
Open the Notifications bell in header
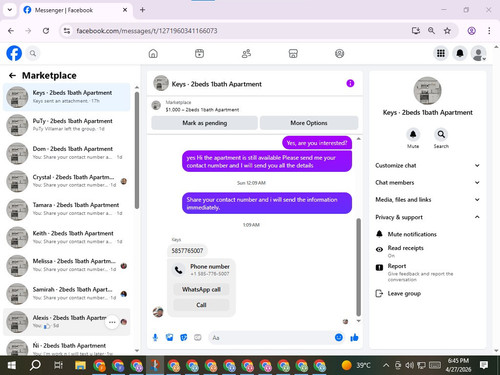tap(460, 53)
